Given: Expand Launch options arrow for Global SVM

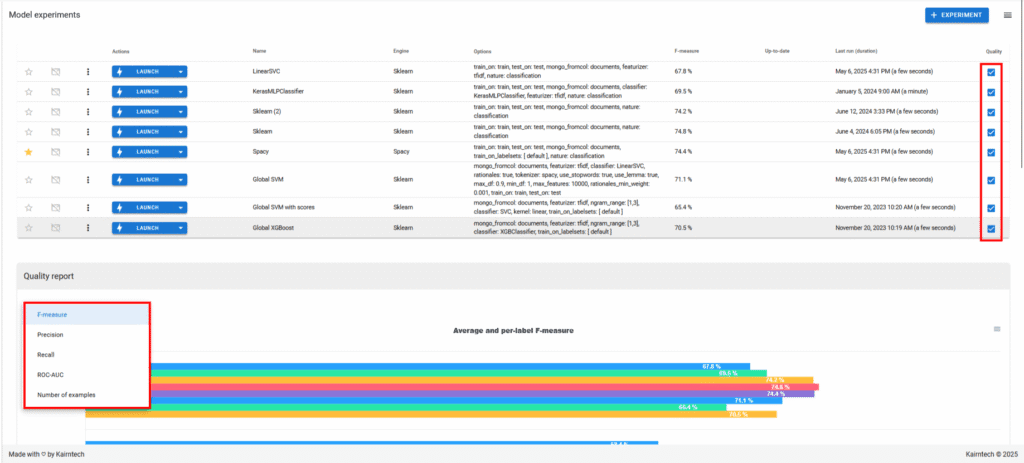Looking at the screenshot, I should pos(180,180).
